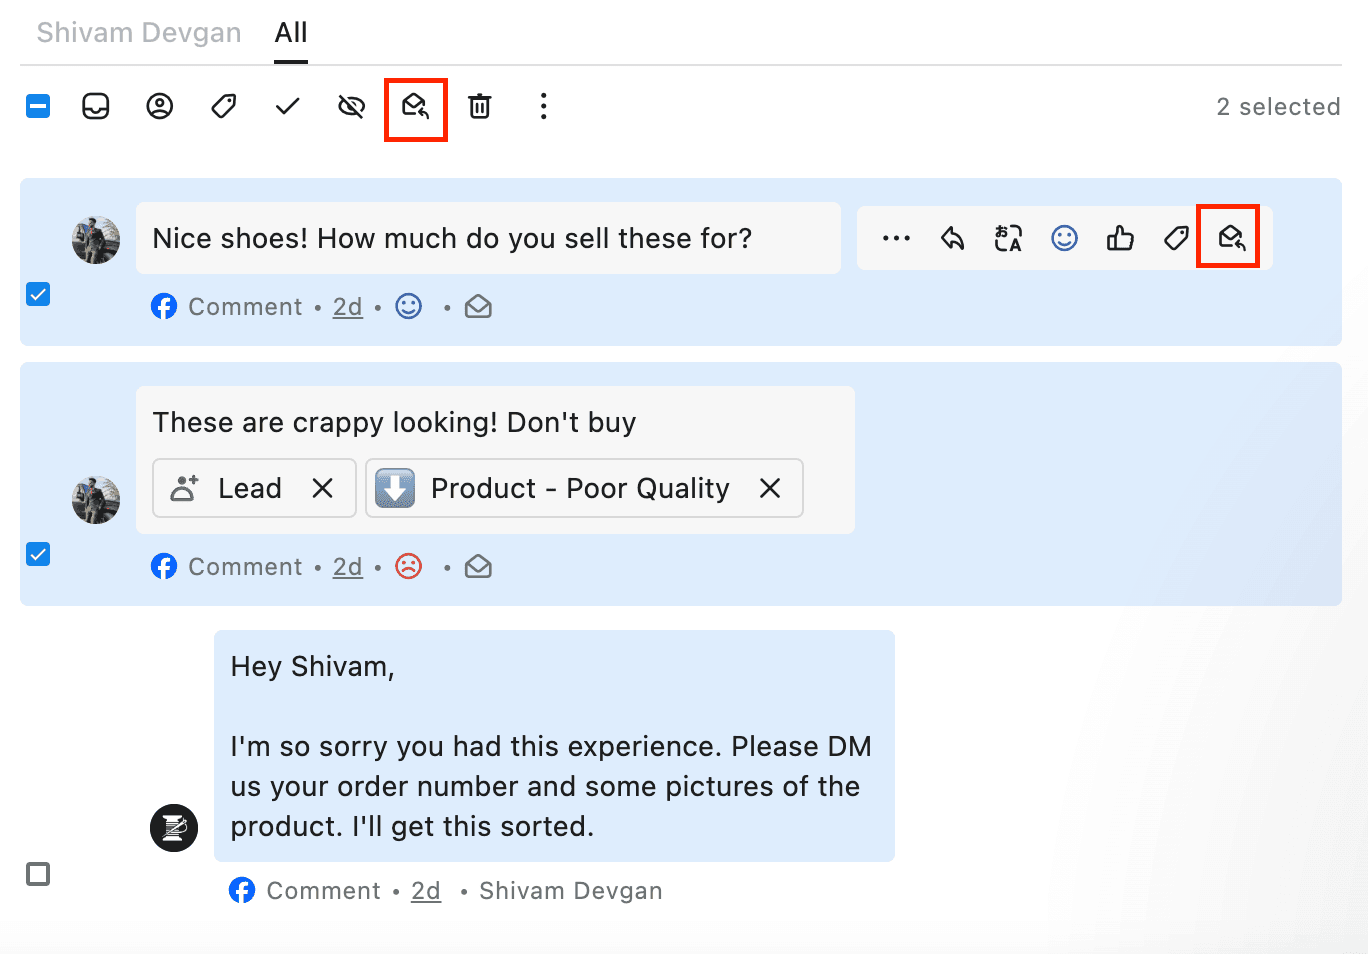The width and height of the screenshot is (1368, 954).
Task: Hide selected comments with crossed-eye icon
Action: [x=352, y=106]
